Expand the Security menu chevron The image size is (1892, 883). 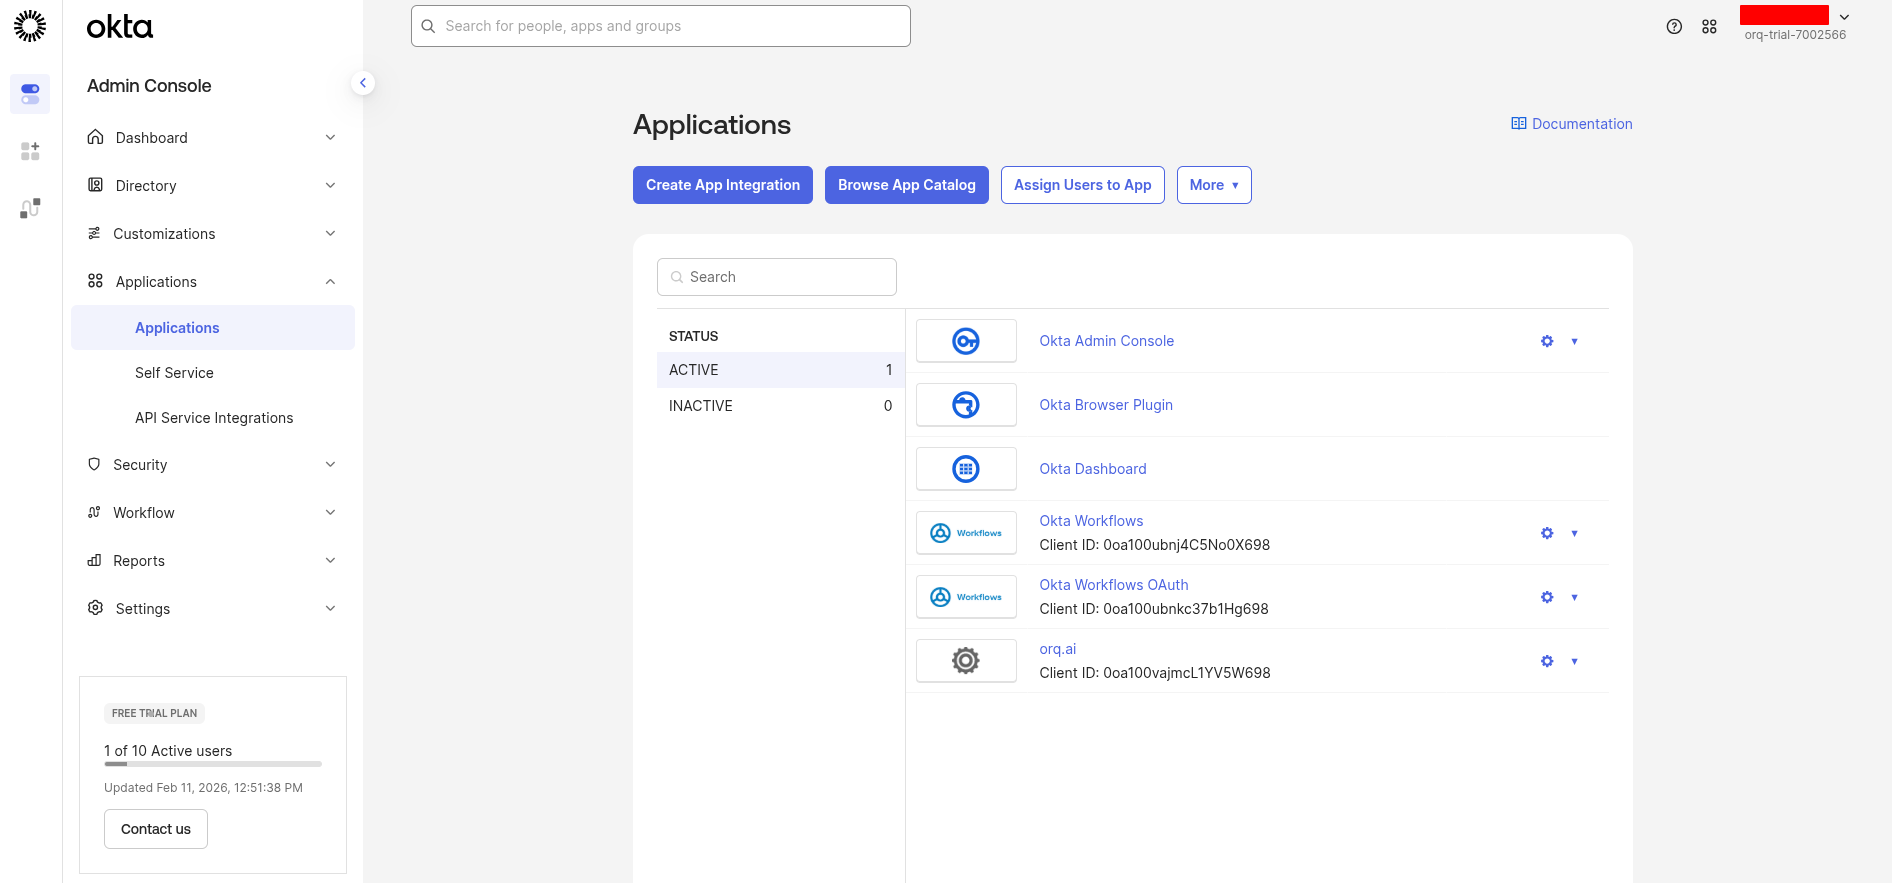click(330, 464)
